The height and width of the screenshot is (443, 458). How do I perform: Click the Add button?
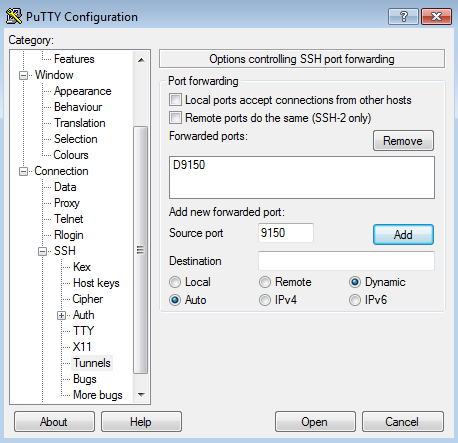403,235
